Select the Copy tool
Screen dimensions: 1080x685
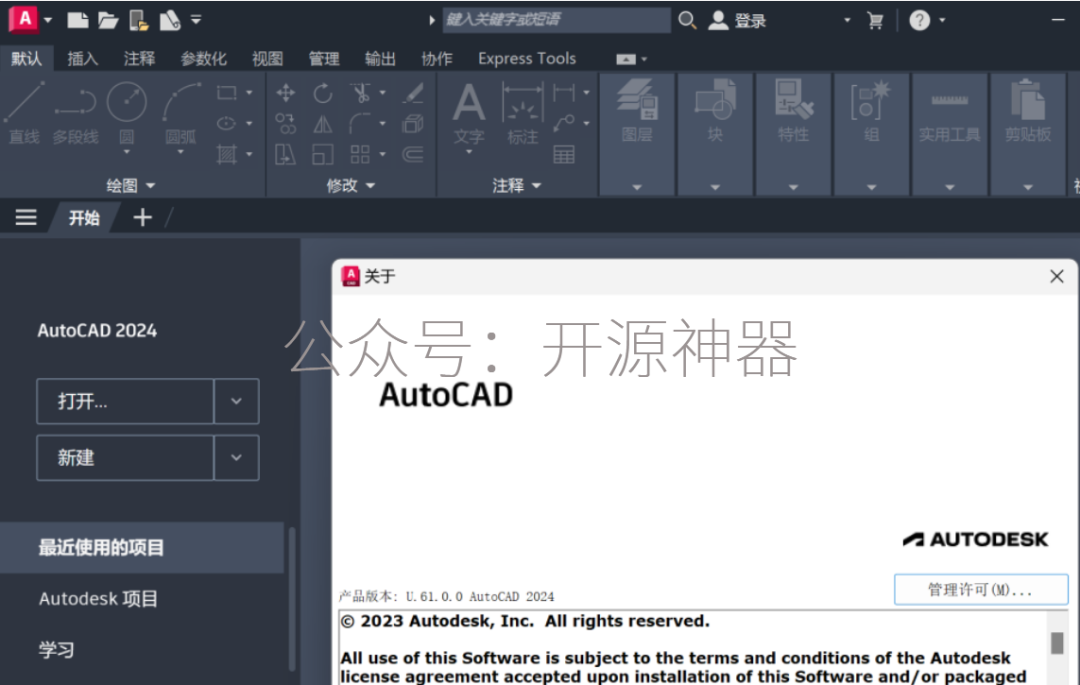285,124
